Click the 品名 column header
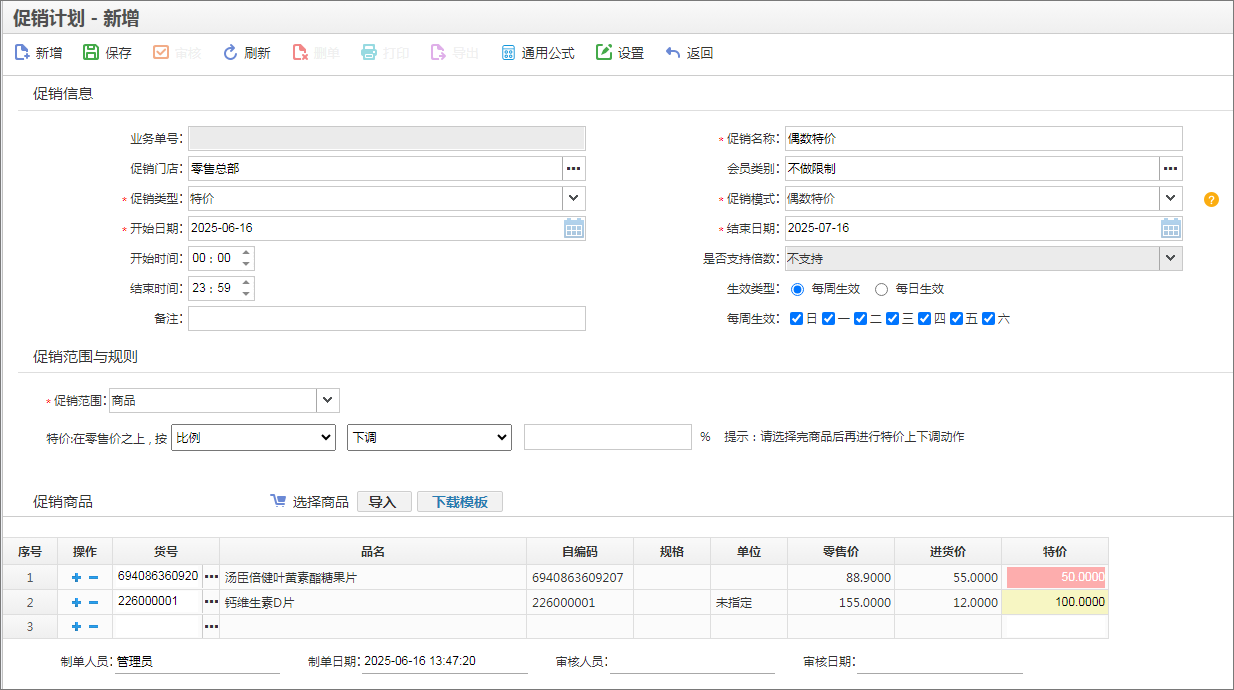This screenshot has height=690, width=1234. pos(373,551)
